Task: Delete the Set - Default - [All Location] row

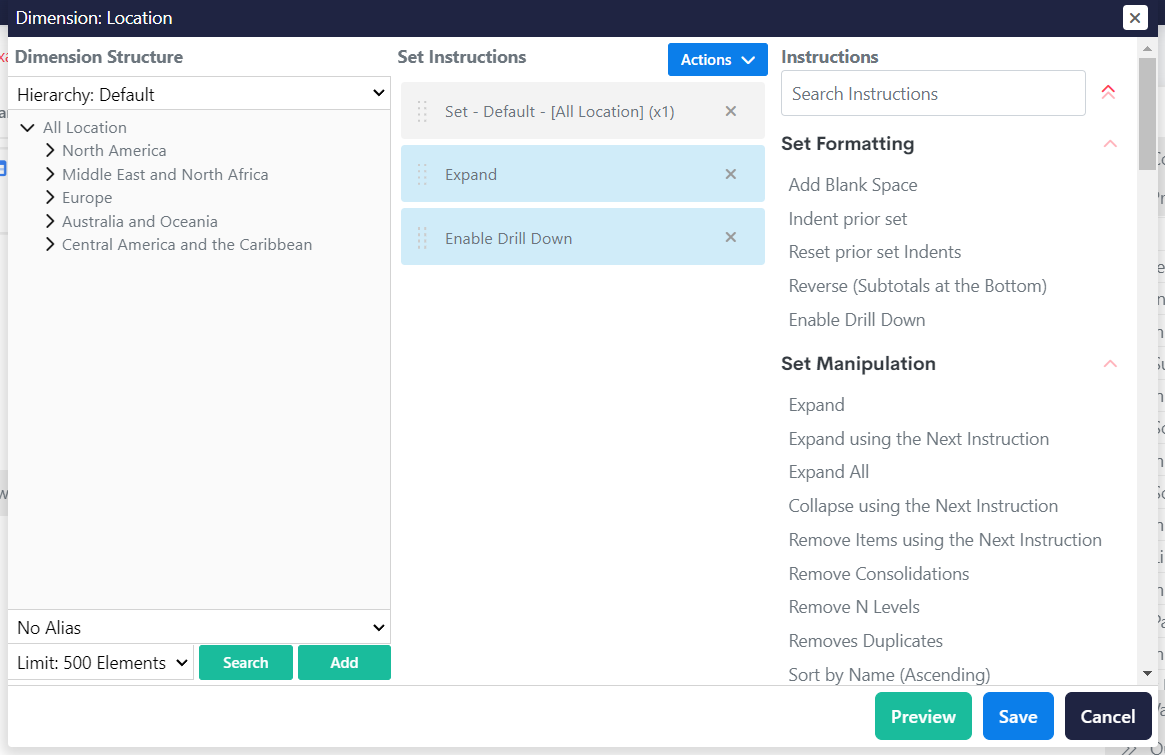Action: click(730, 111)
